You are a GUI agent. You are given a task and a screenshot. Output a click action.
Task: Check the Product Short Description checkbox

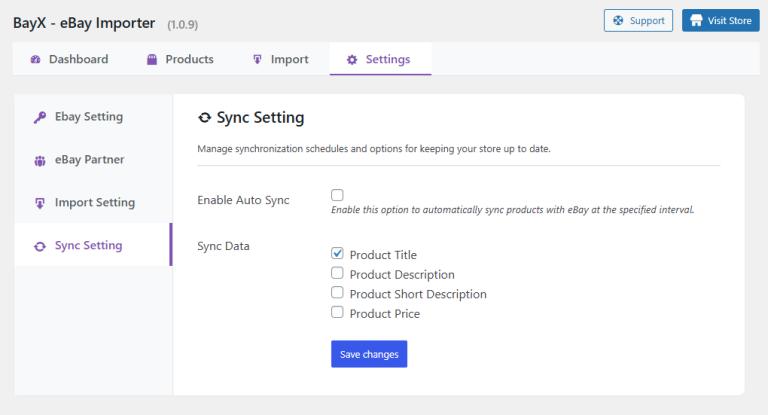tap(337, 293)
